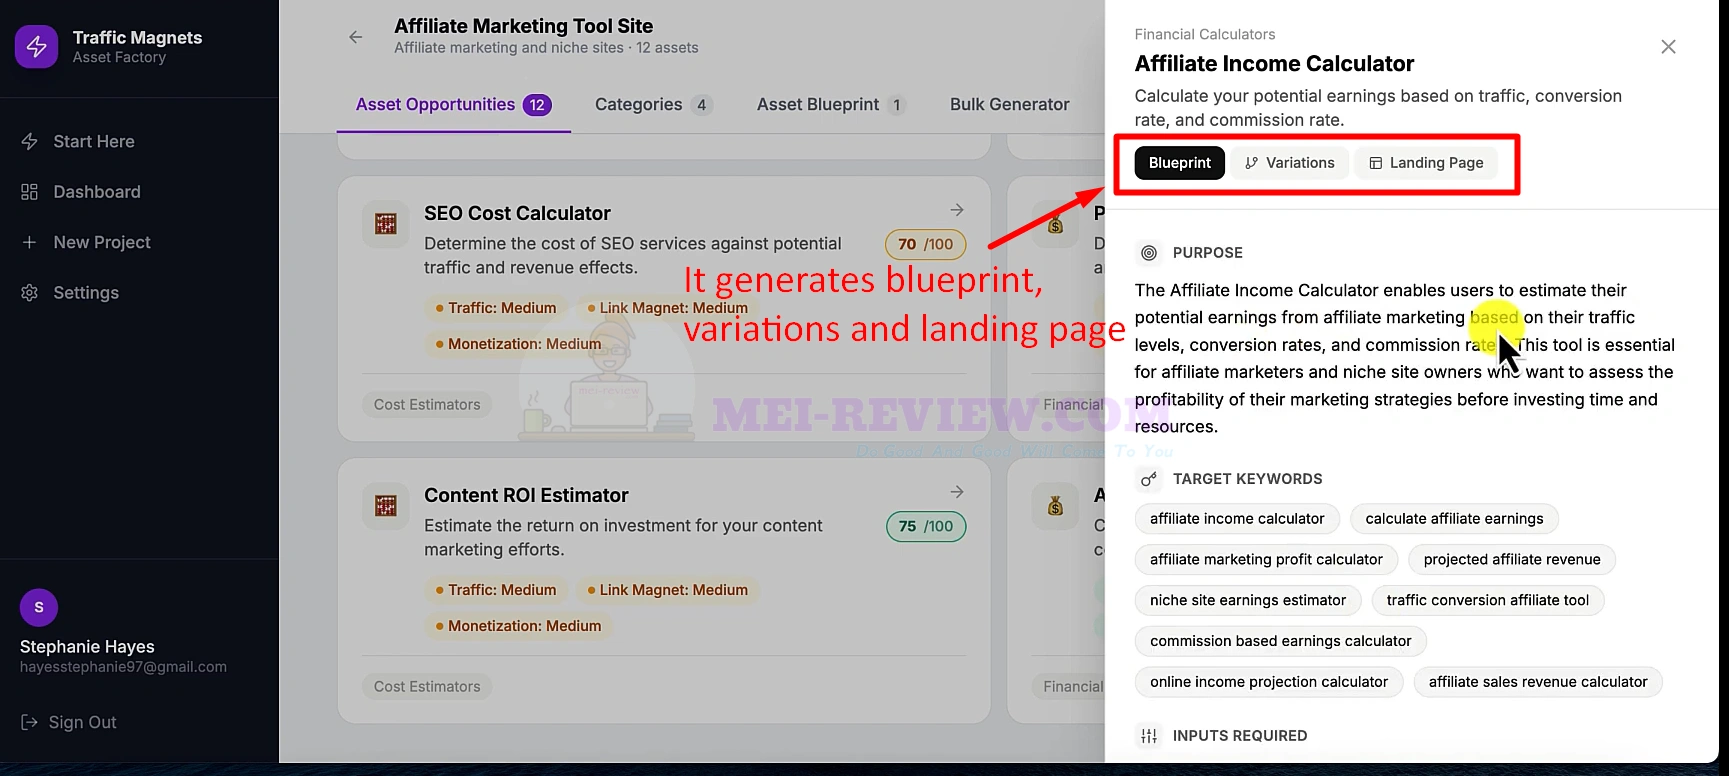The height and width of the screenshot is (776, 1729).
Task: Switch to the Categories tab
Action: (654, 105)
